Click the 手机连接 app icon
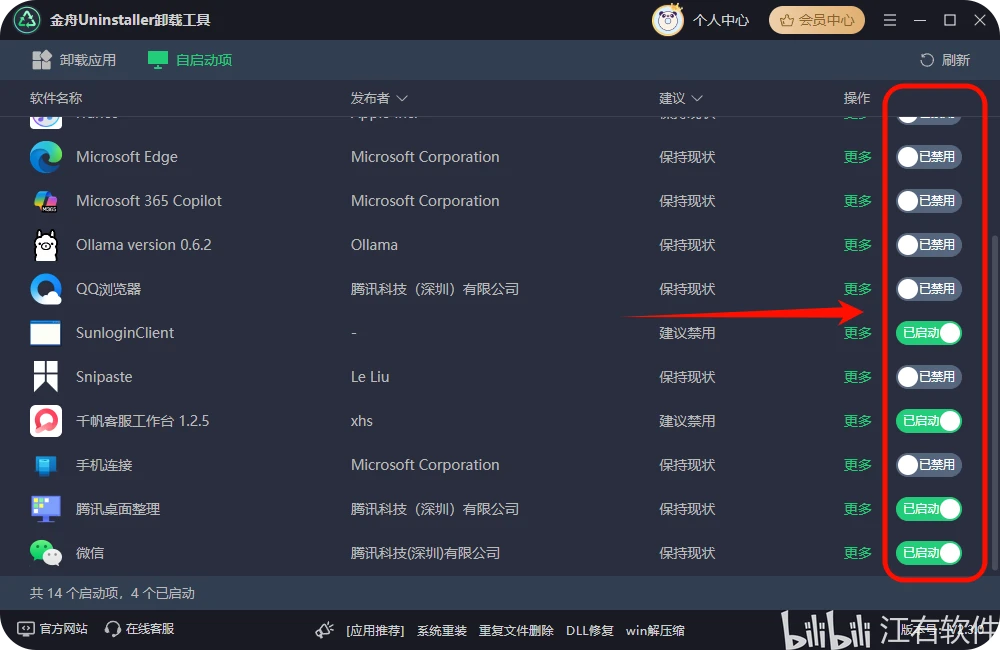1000x650 pixels. 46,465
